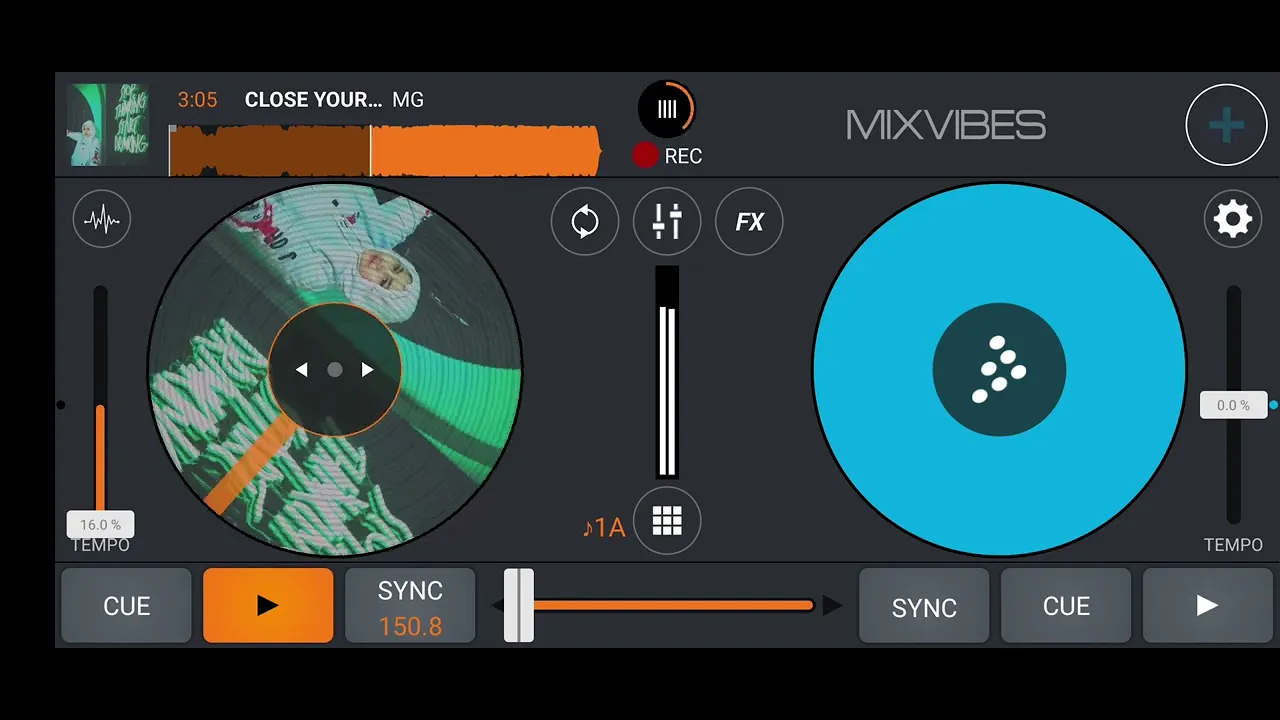Open the settings gear
Screen dimensions: 1280x720
(x=1232, y=219)
